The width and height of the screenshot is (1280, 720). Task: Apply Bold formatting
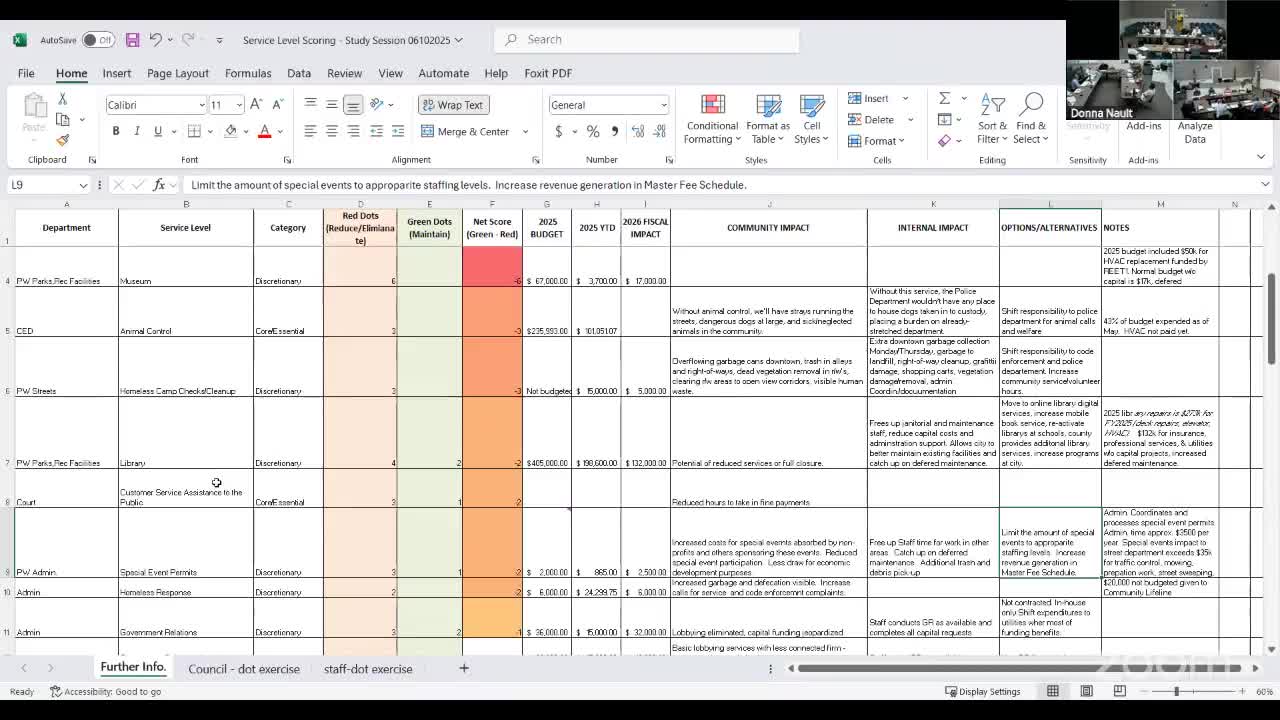pyautogui.click(x=116, y=131)
